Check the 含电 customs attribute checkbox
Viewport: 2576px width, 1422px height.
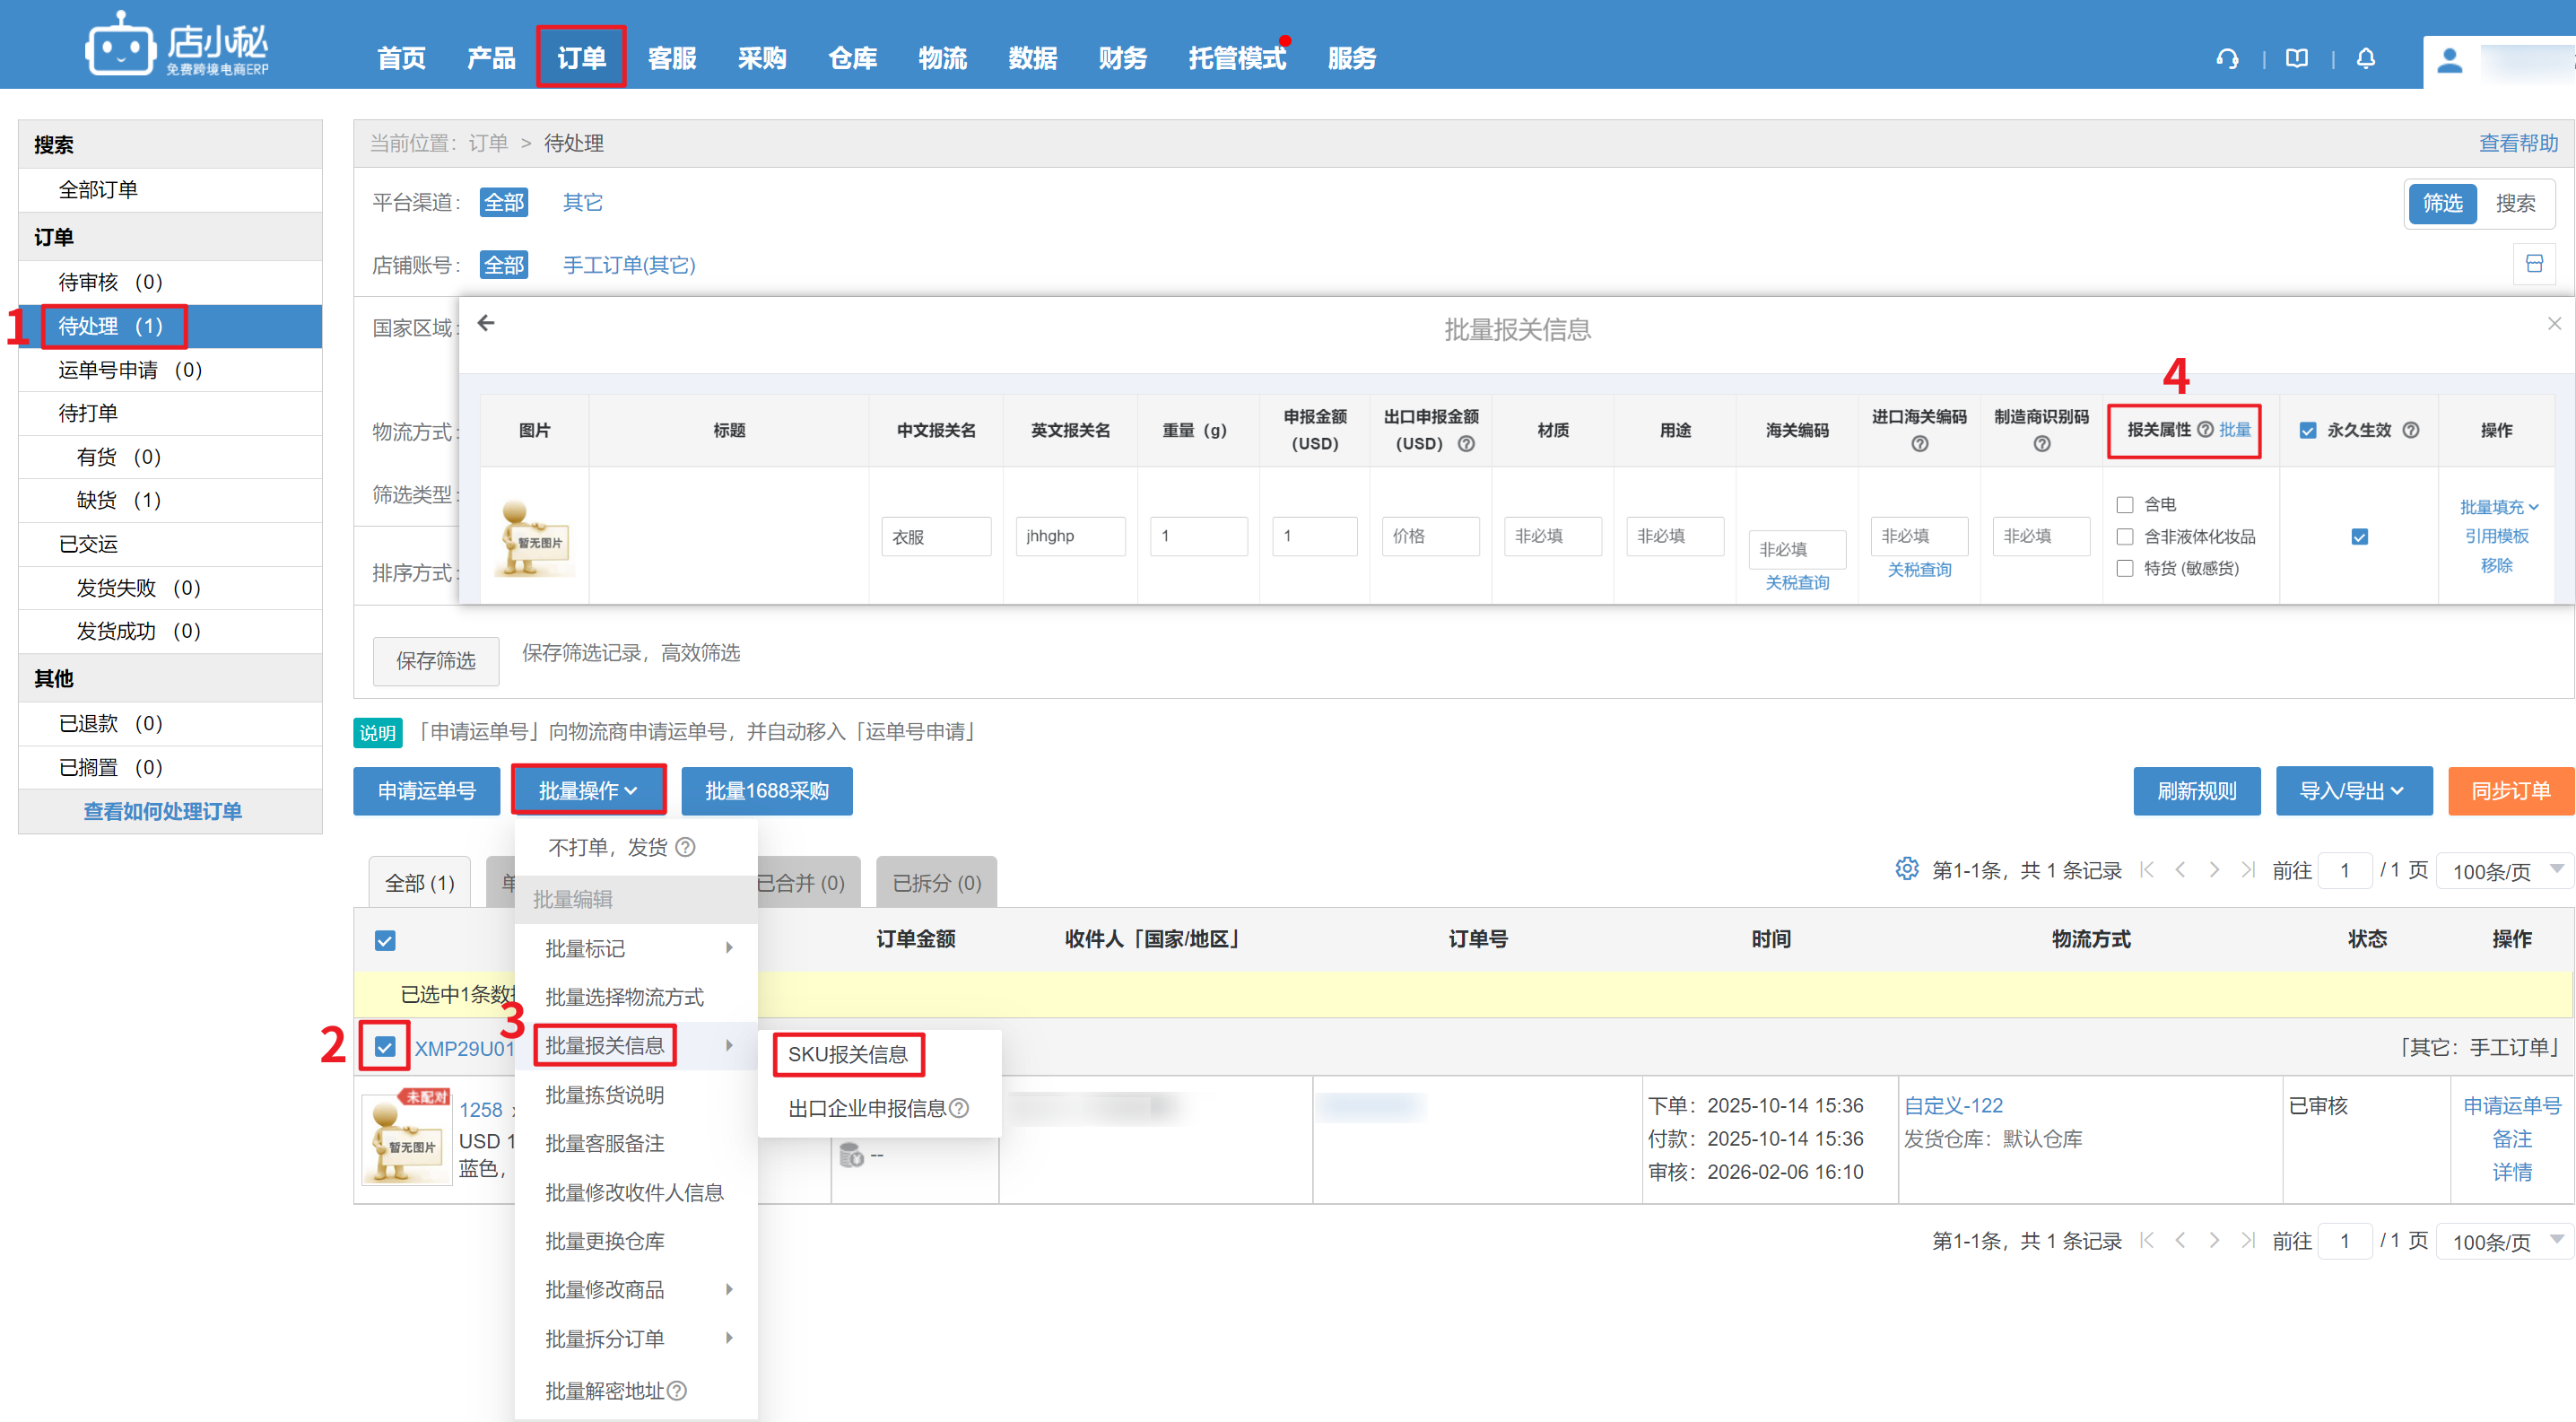click(x=2125, y=505)
